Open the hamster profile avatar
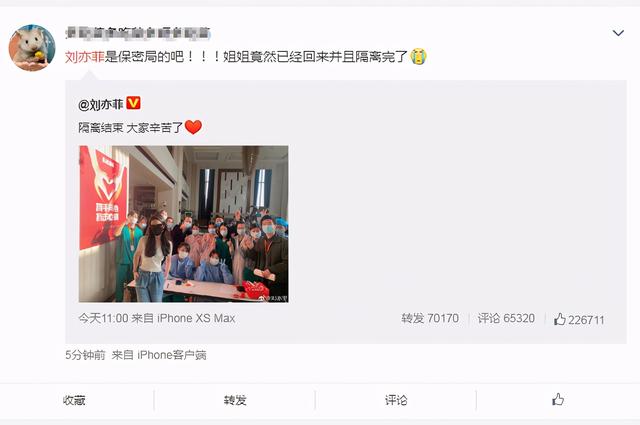 32,48
